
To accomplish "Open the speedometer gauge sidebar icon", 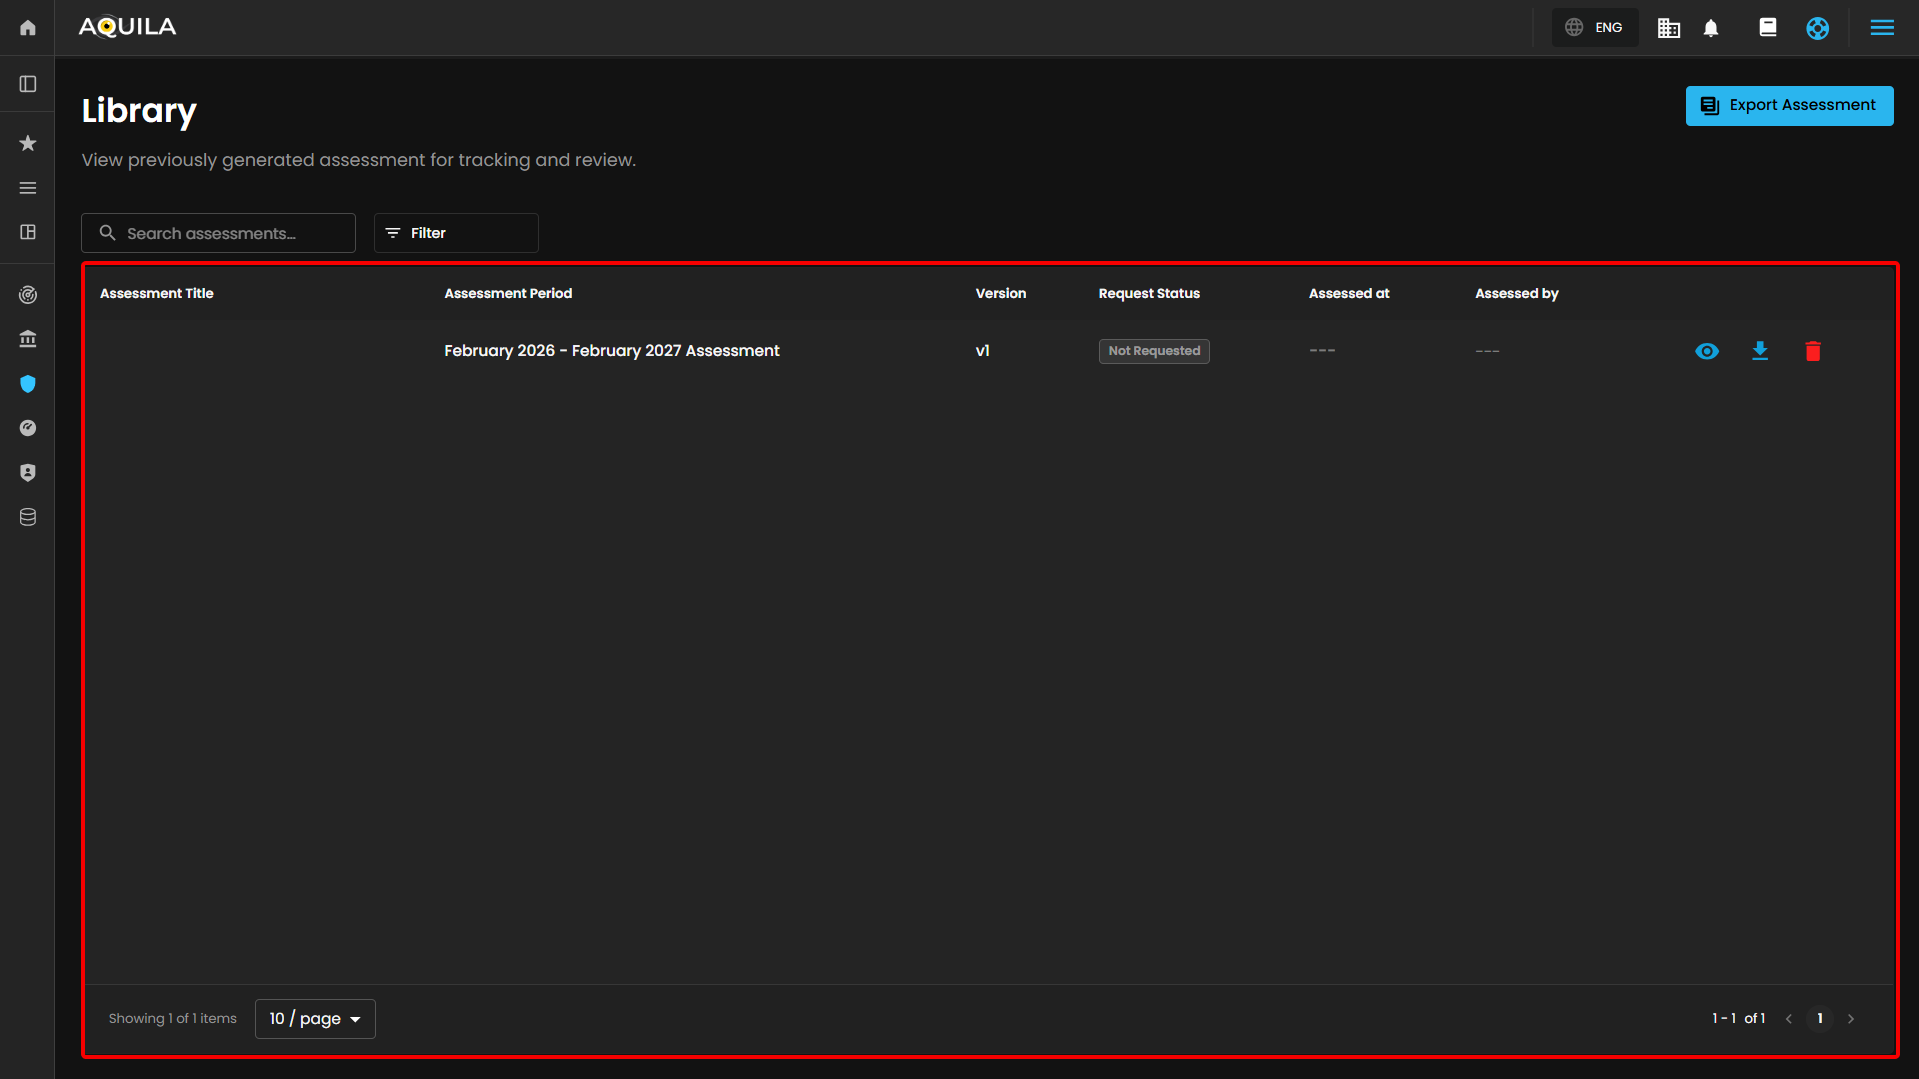I will point(28,428).
